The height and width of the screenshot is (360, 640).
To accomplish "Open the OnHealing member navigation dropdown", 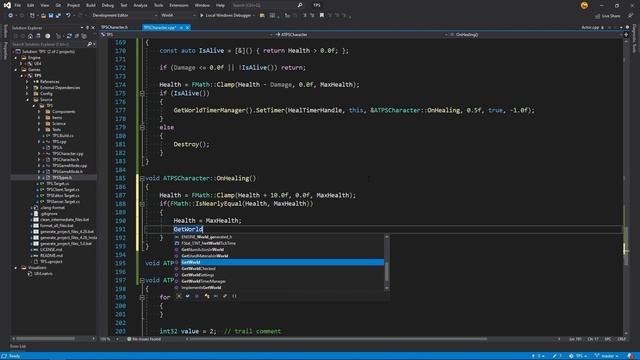I will coord(535,35).
